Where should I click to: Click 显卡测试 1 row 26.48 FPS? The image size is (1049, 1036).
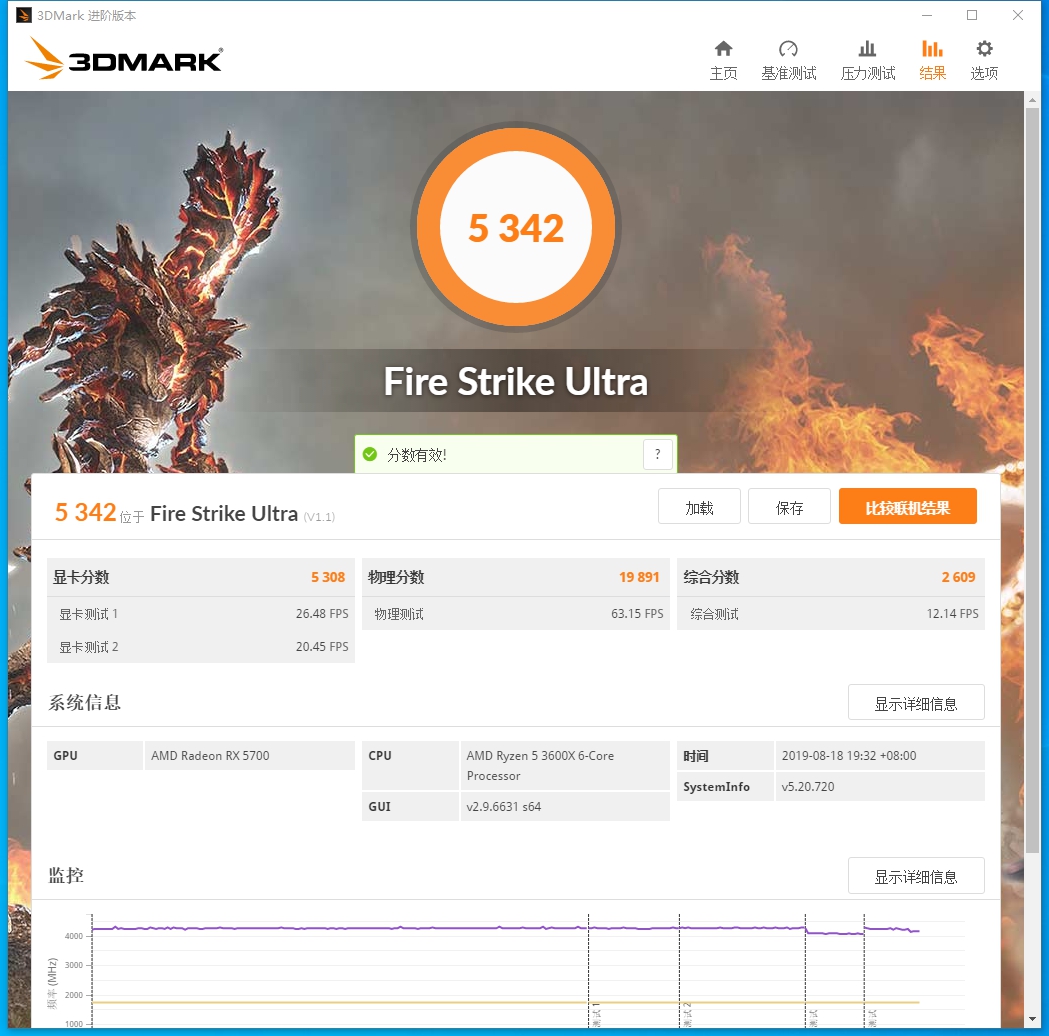201,614
